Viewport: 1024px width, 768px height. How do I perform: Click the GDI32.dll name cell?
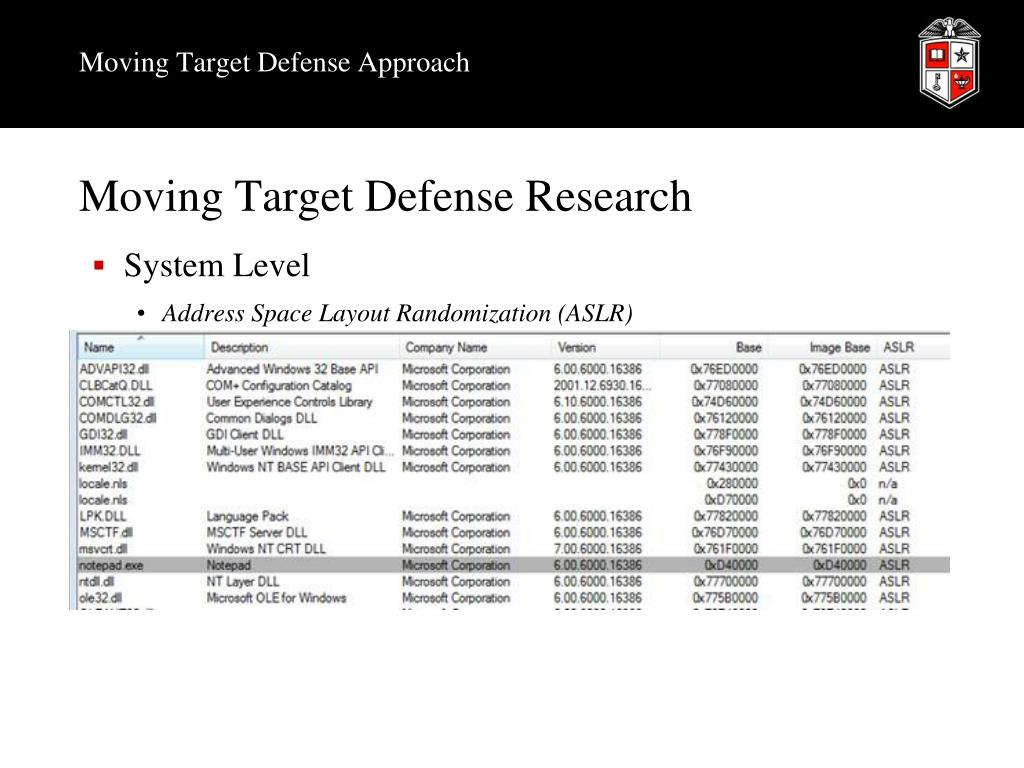(103, 434)
